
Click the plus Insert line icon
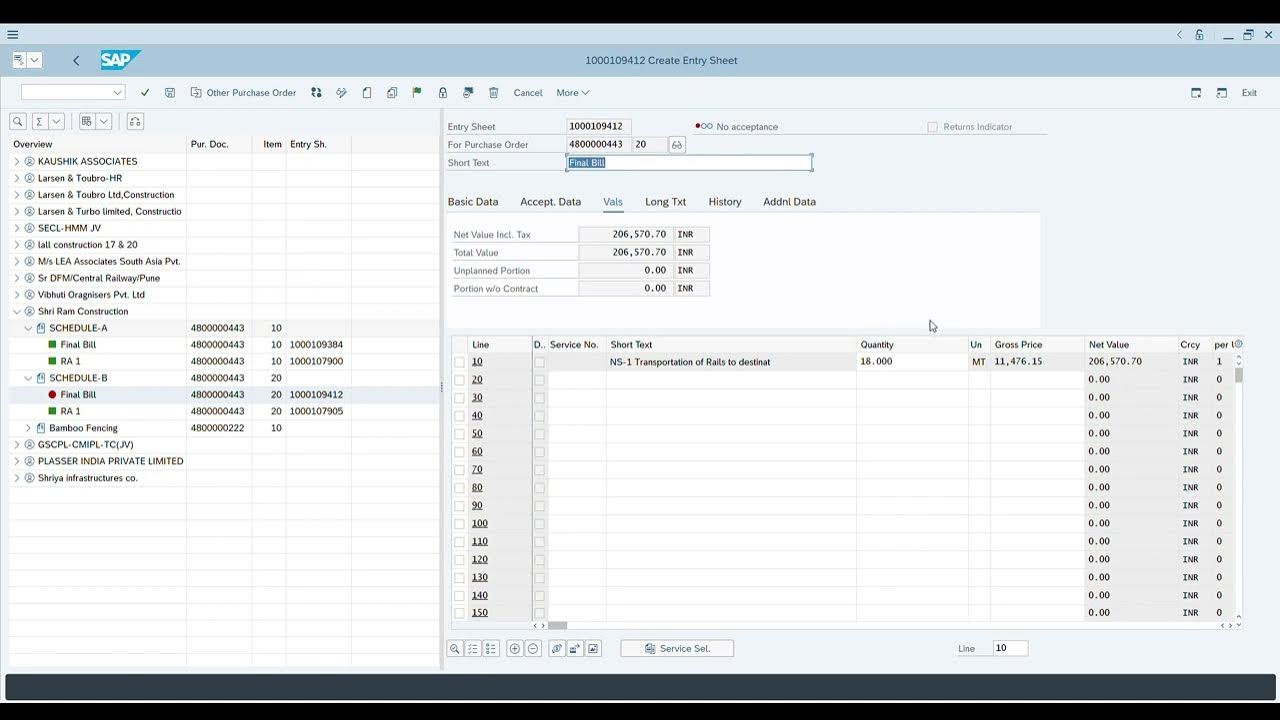[x=515, y=648]
